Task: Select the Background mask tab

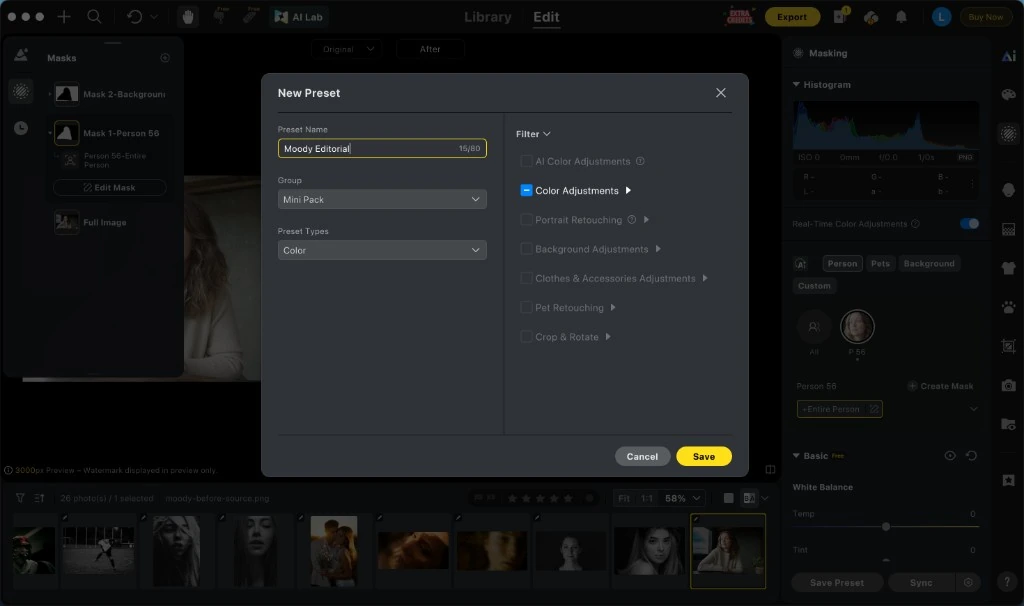Action: (x=929, y=263)
